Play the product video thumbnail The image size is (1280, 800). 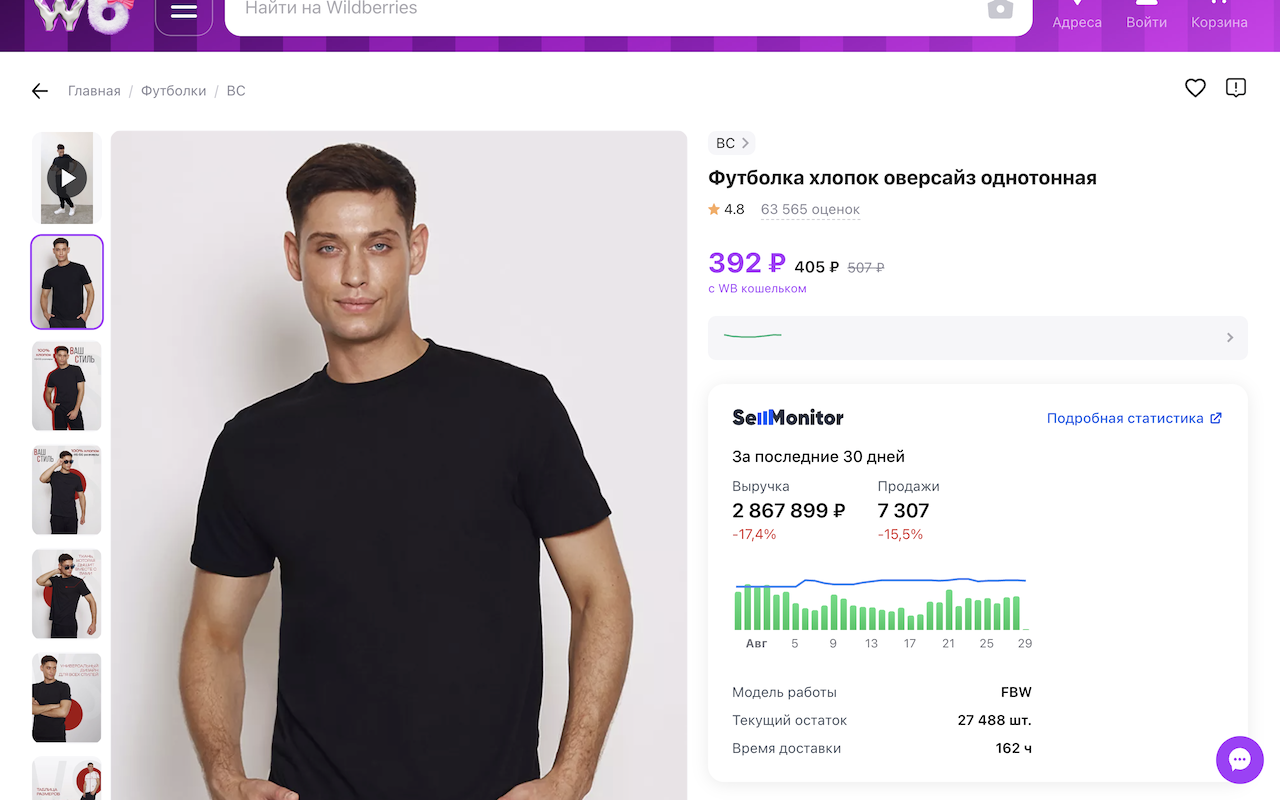(66, 177)
